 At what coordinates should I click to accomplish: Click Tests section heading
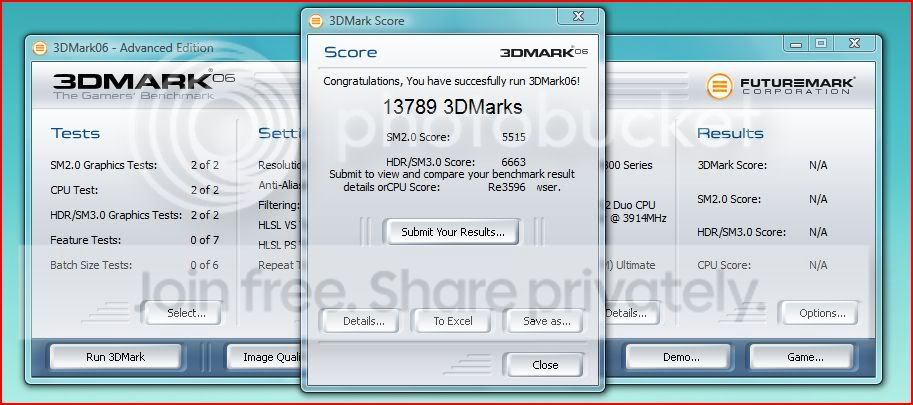(x=75, y=133)
